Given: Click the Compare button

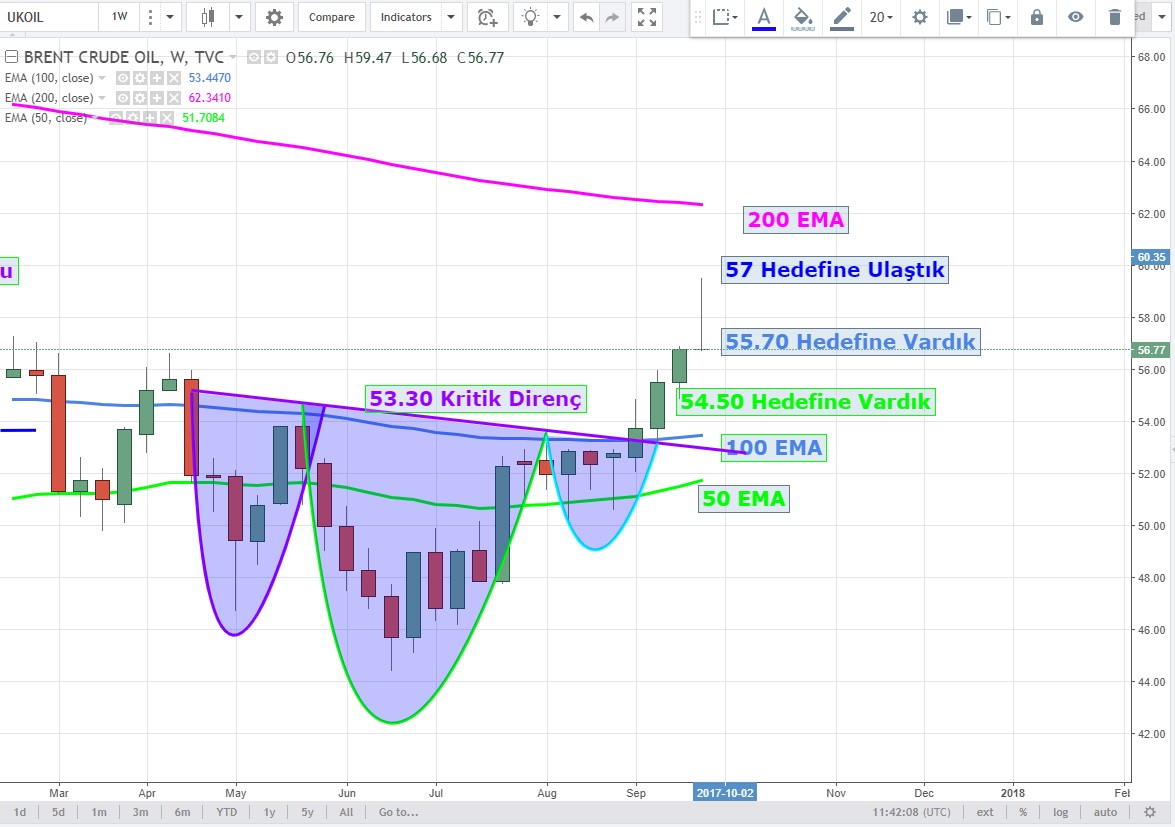Looking at the screenshot, I should (331, 17).
